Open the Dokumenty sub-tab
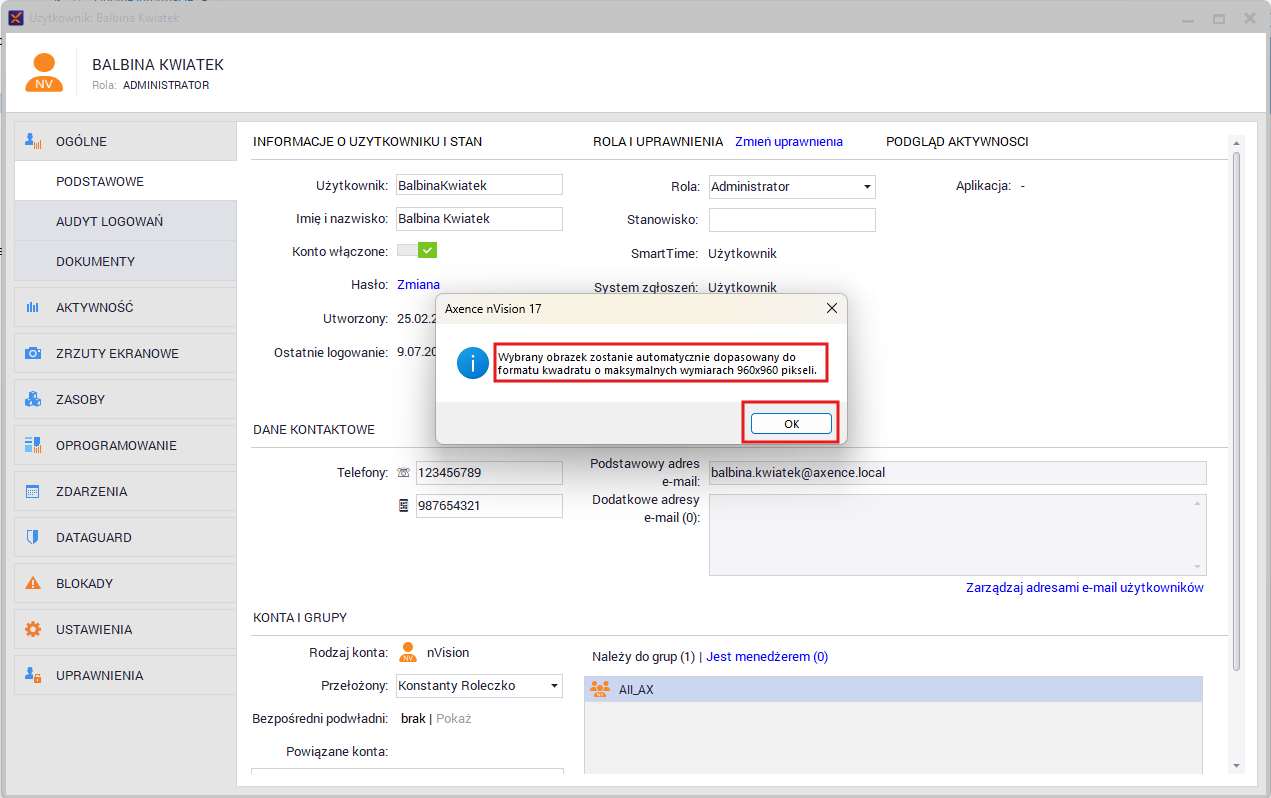Screen dimensions: 1271x798 point(126,261)
